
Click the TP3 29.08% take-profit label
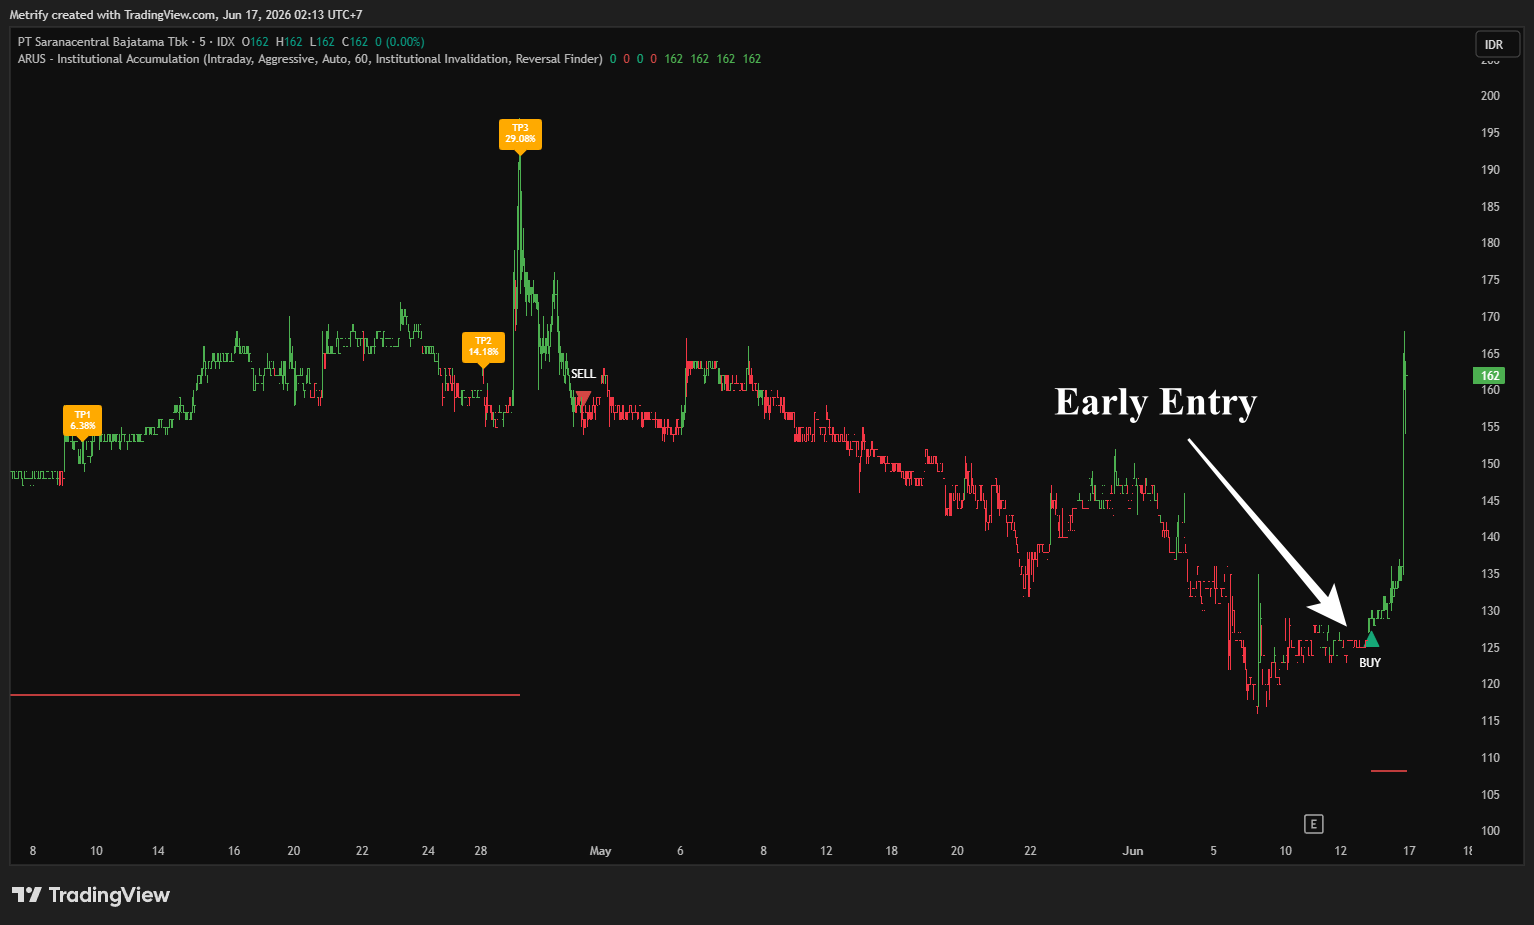(x=520, y=134)
